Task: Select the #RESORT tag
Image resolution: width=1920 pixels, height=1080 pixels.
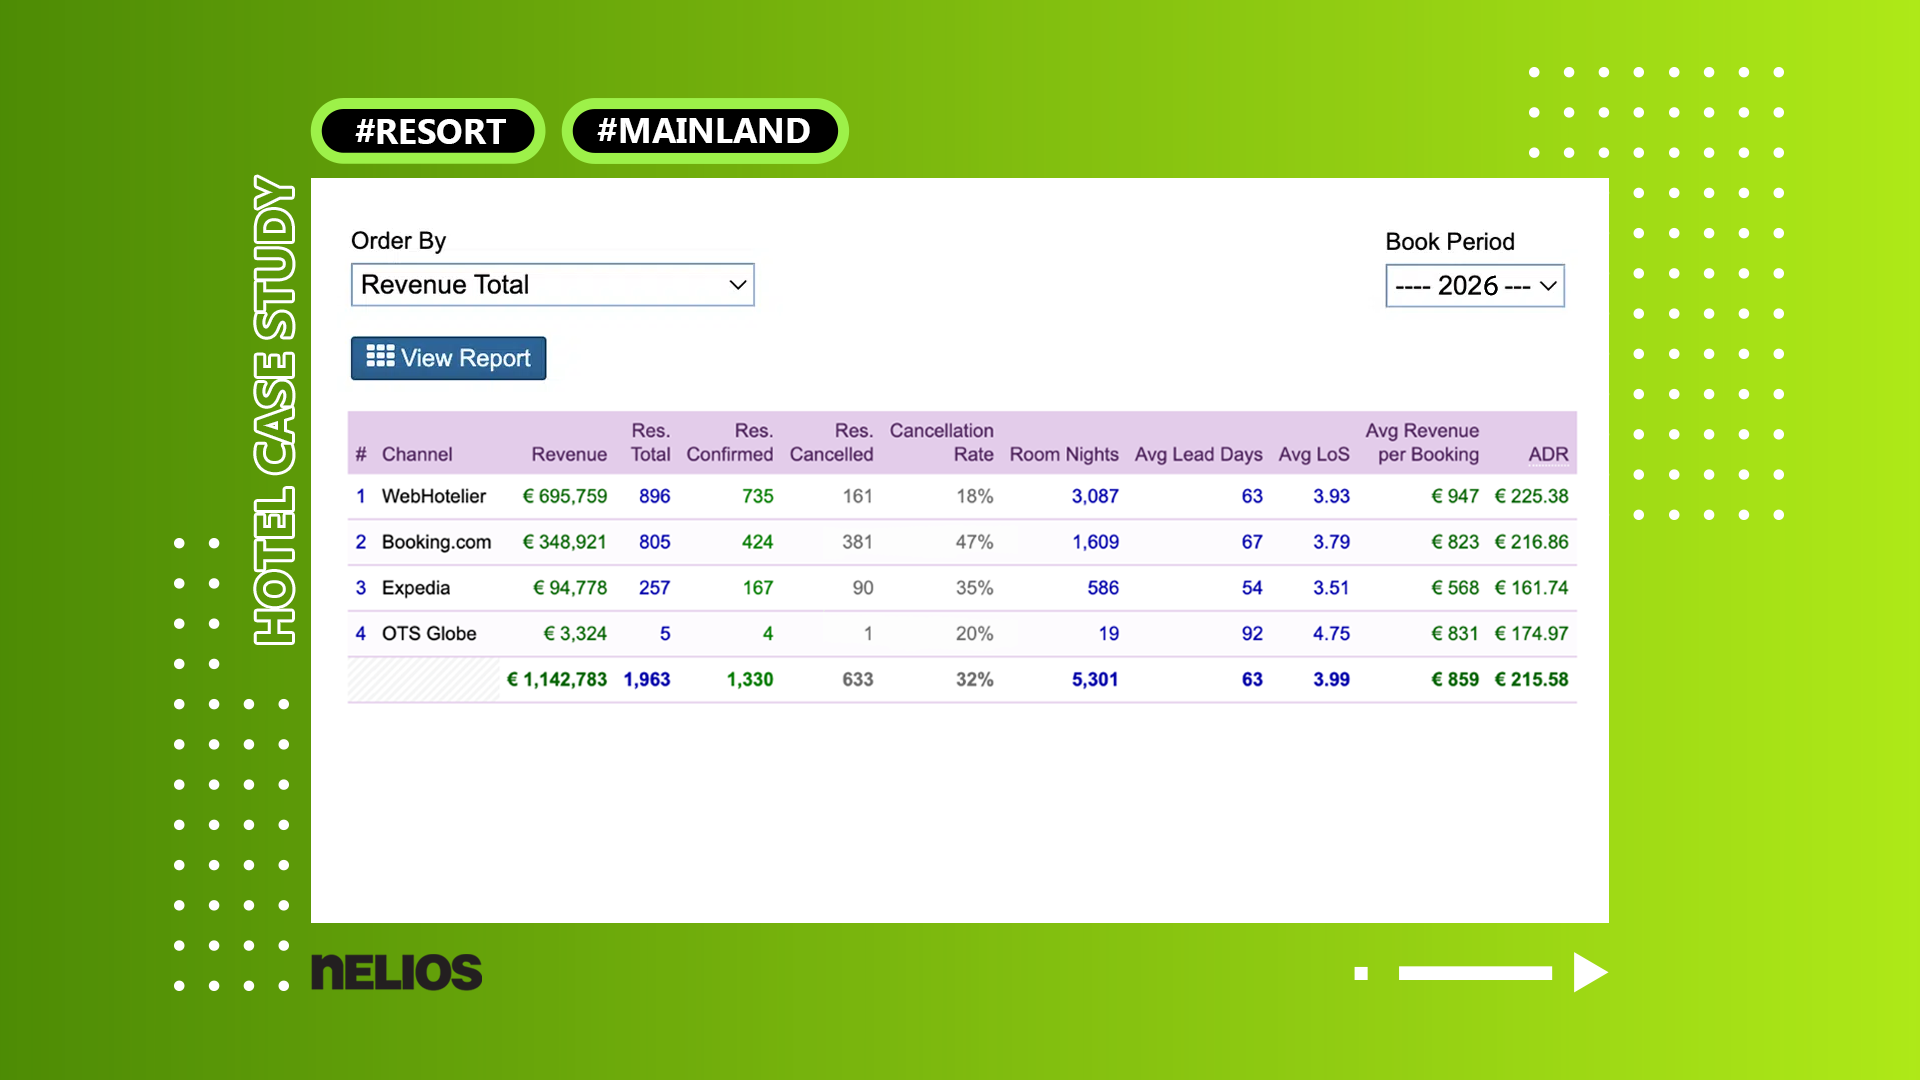Action: (x=428, y=131)
